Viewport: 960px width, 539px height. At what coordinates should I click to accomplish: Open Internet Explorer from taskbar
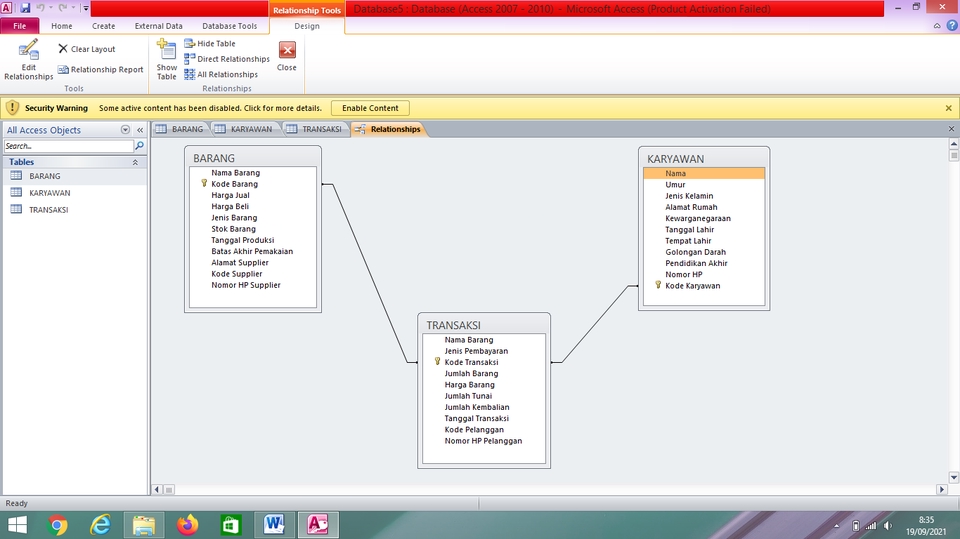tap(100, 525)
